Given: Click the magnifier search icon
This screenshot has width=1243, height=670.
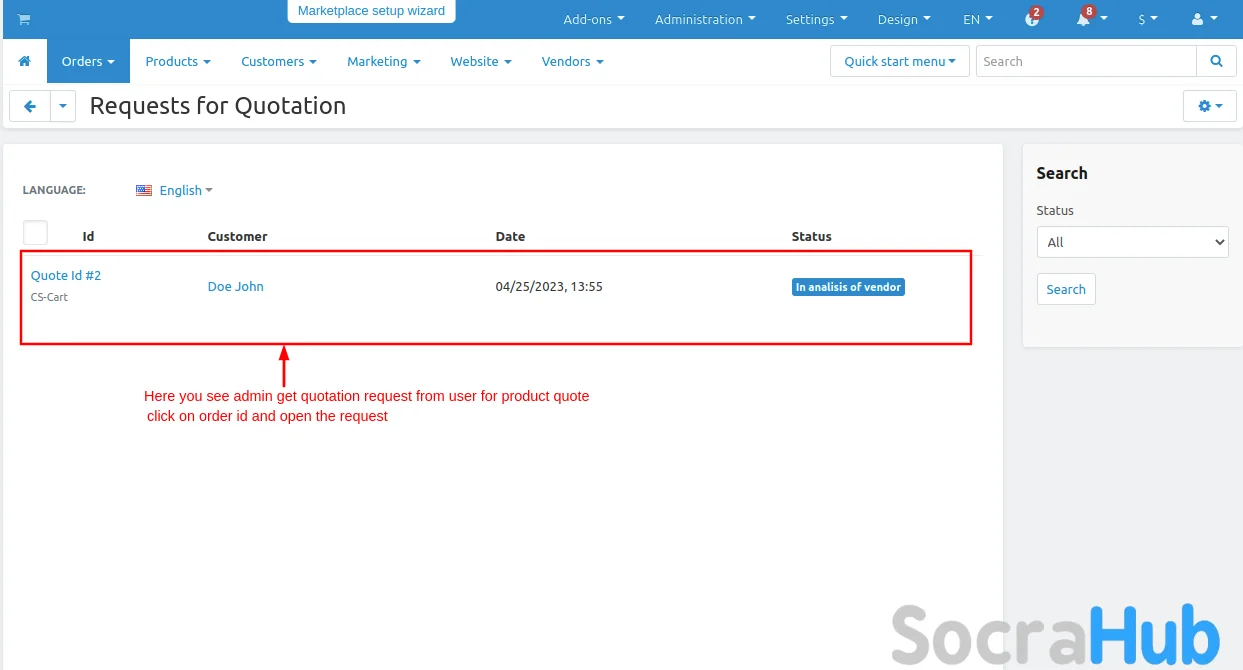Looking at the screenshot, I should click(x=1216, y=61).
